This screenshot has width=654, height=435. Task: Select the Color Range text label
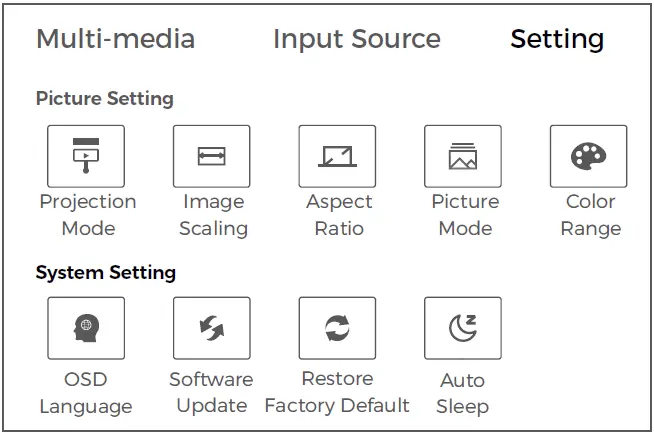pos(590,215)
